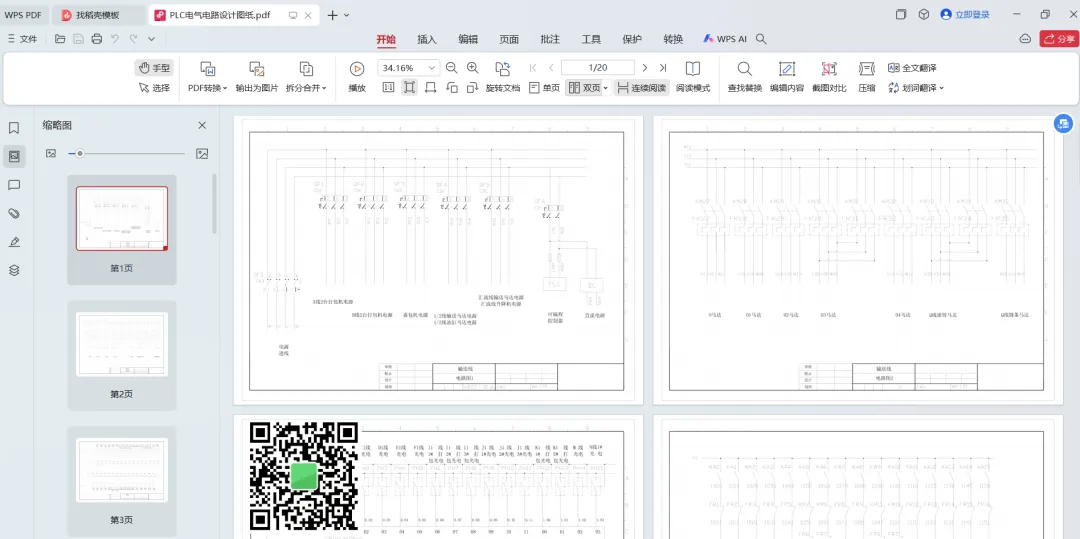Go to first page arrow
This screenshot has width=1080, height=539.
click(533, 67)
